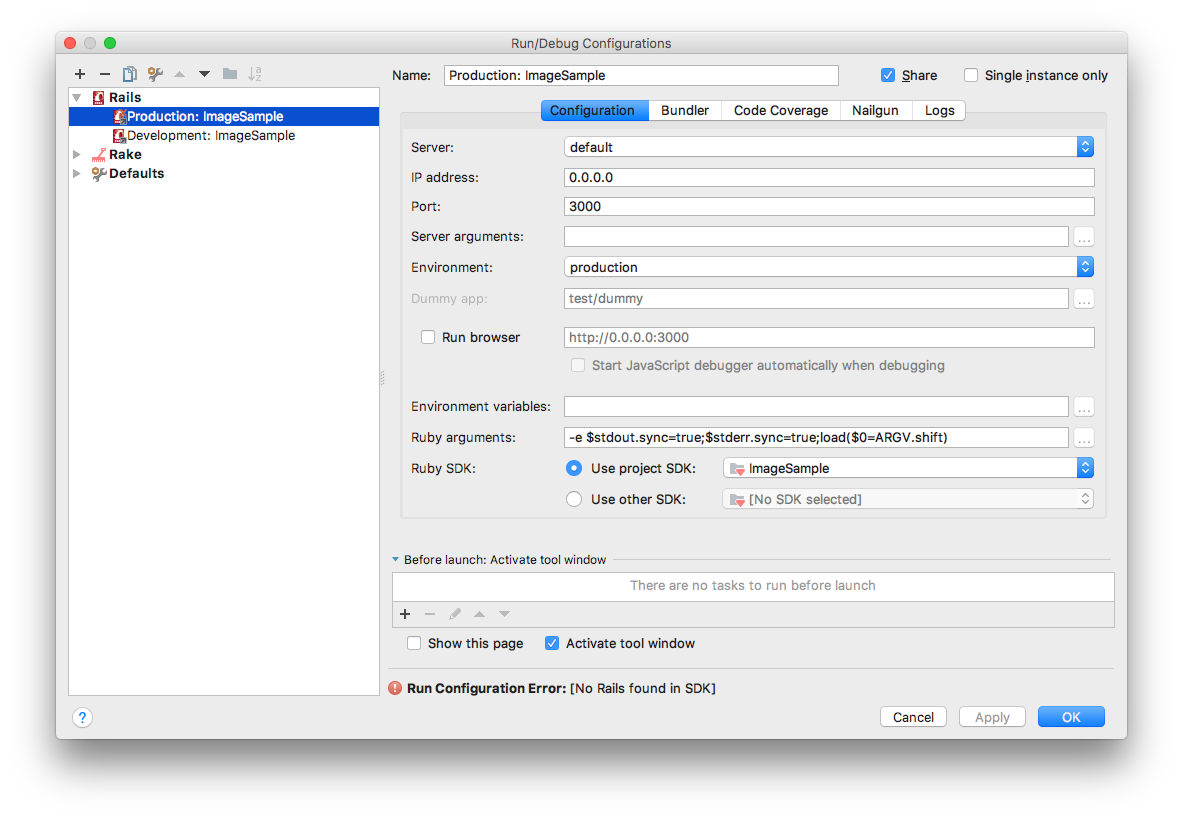Viewport: 1183px width, 819px height.
Task: Copy the selected configuration
Action: pyautogui.click(x=129, y=73)
